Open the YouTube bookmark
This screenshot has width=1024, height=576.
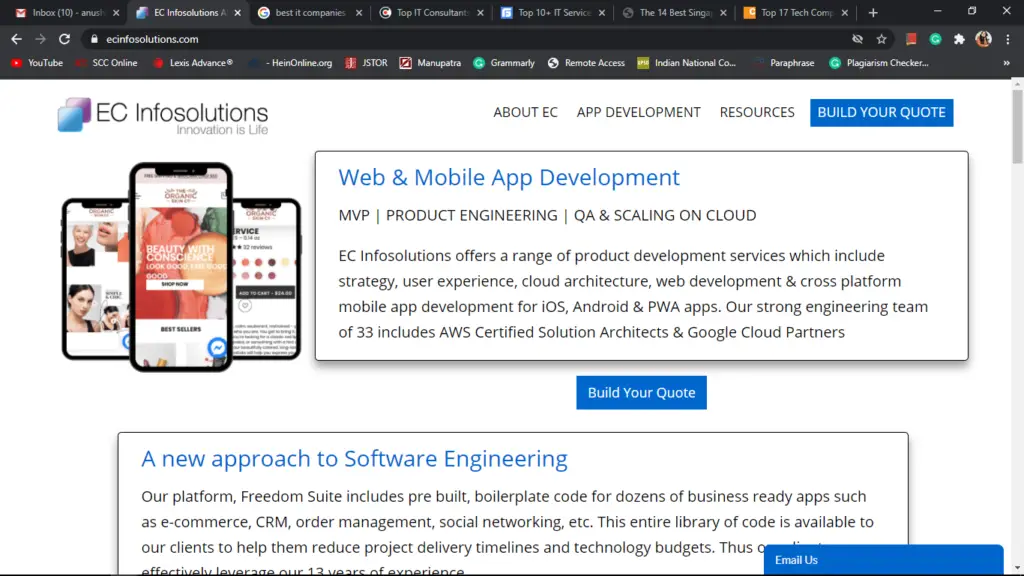tap(37, 63)
